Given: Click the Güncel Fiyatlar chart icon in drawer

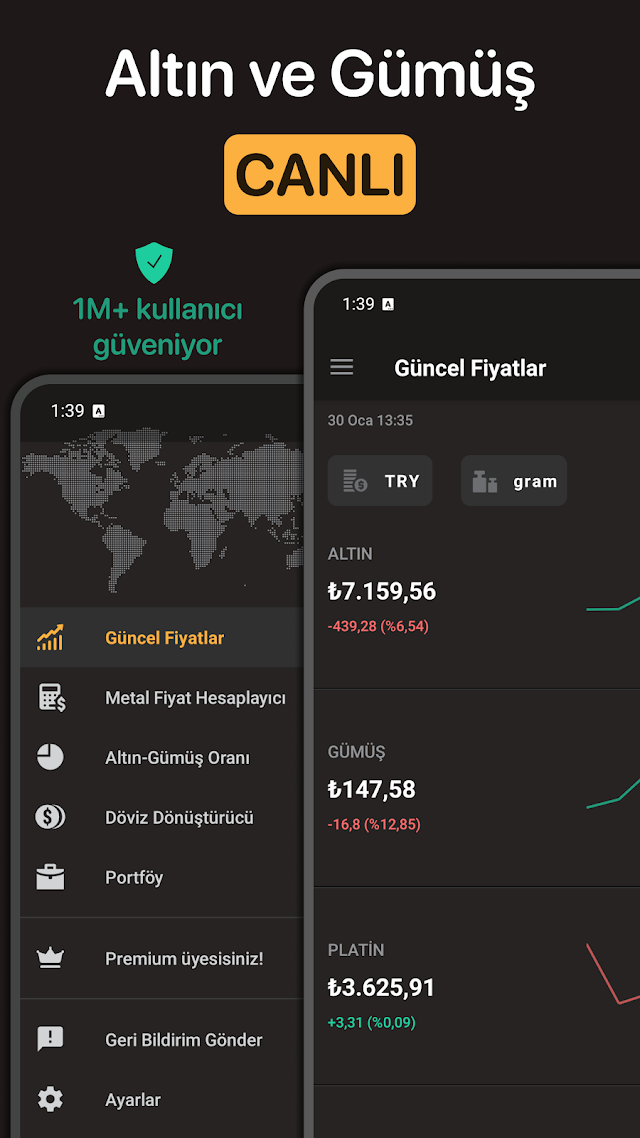Looking at the screenshot, I should 50,637.
